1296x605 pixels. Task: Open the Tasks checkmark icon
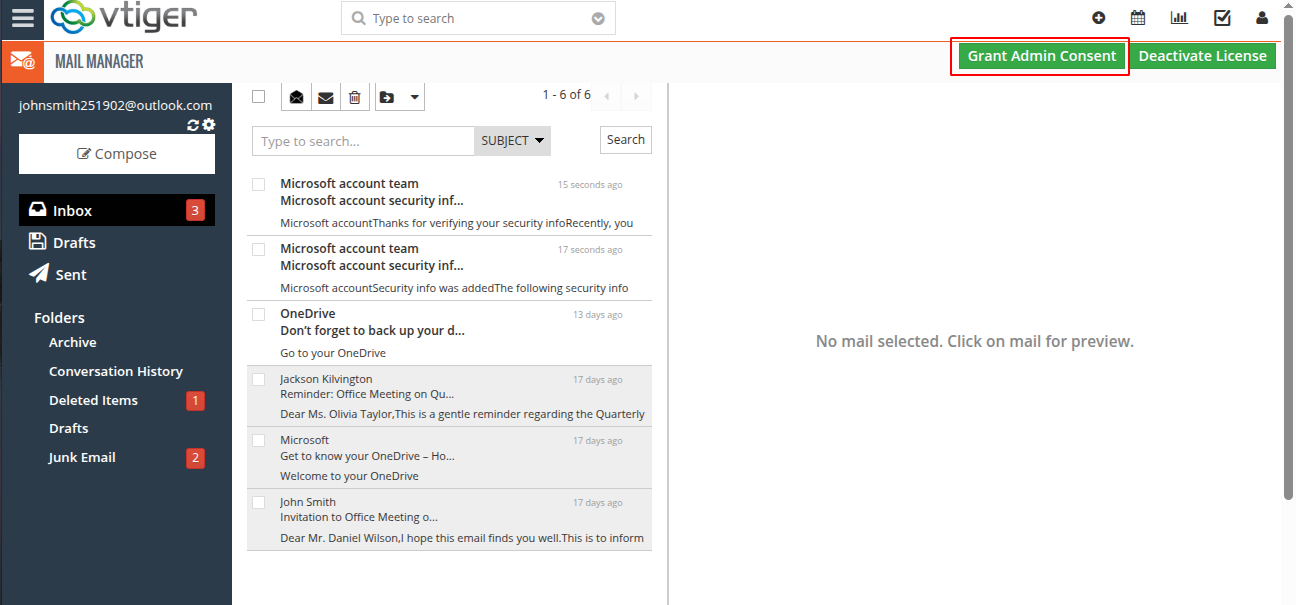[1221, 18]
